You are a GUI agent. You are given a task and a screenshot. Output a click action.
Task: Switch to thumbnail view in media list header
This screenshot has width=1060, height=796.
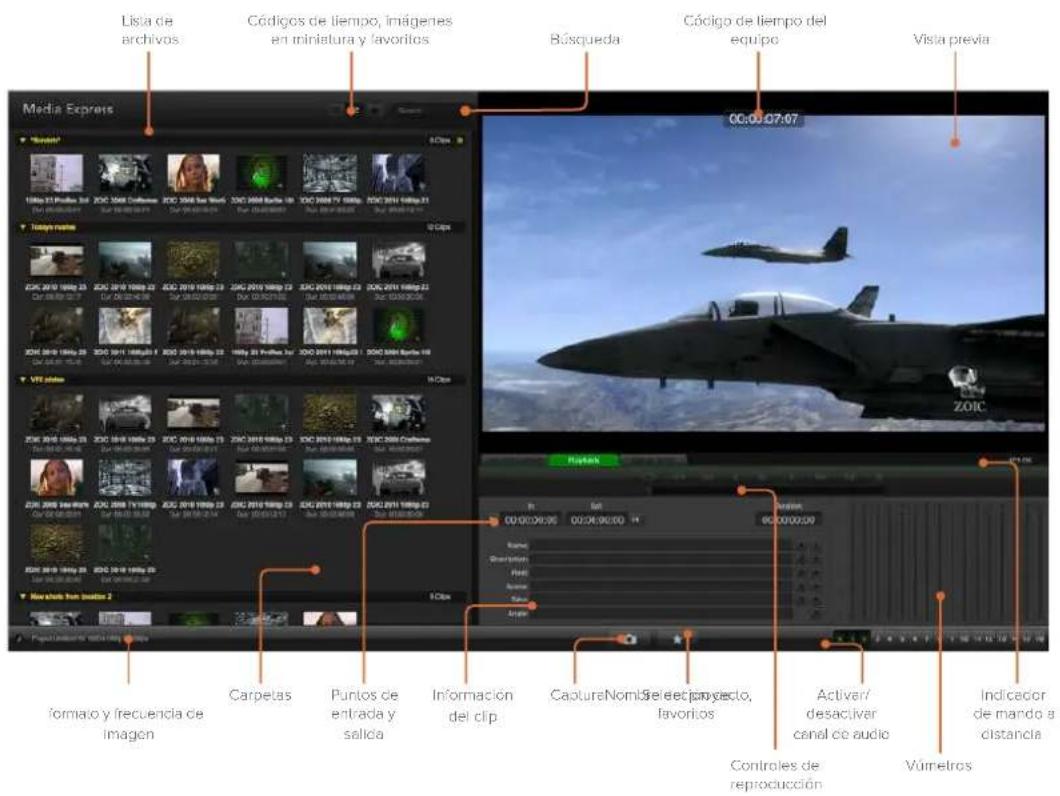[x=353, y=110]
